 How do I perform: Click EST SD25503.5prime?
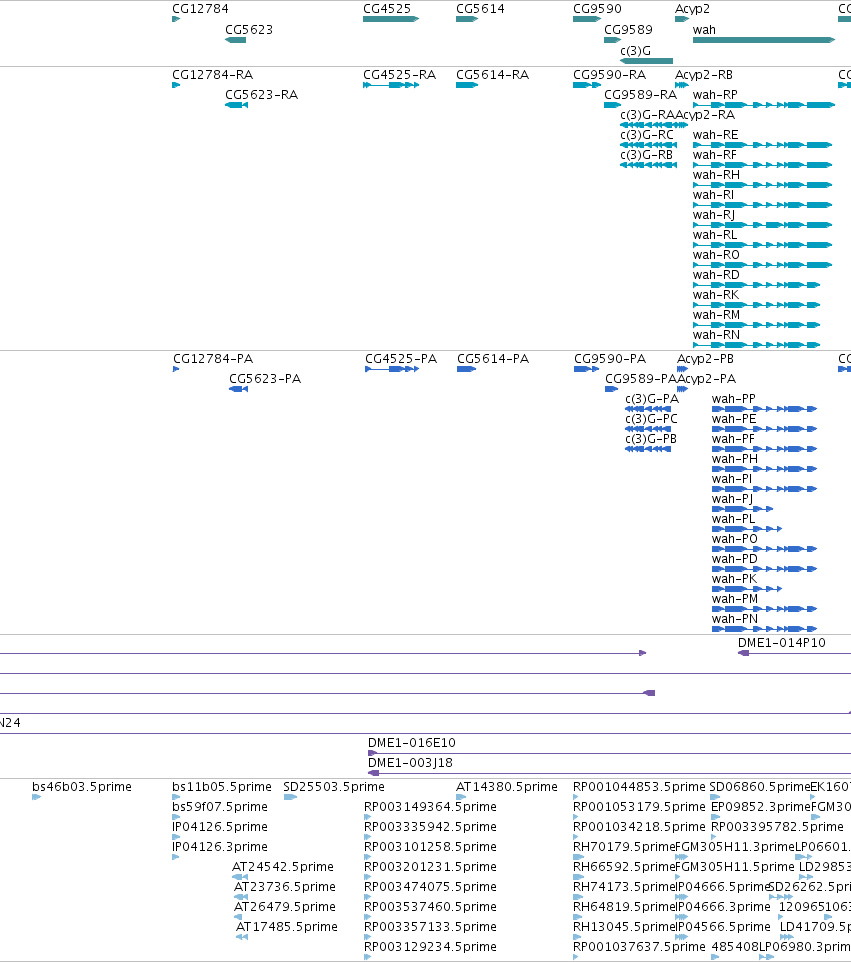pyautogui.click(x=334, y=787)
